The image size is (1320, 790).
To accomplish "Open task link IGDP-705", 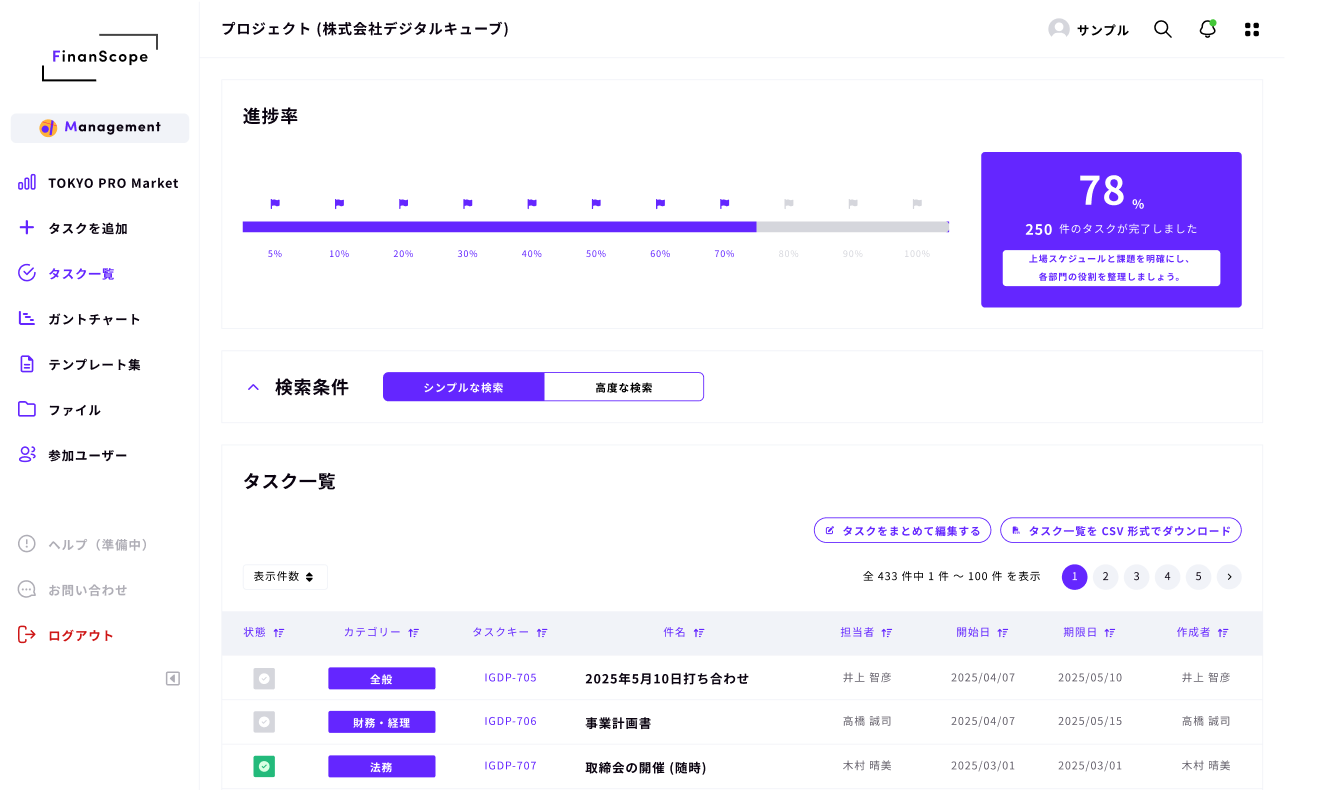I will point(510,678).
